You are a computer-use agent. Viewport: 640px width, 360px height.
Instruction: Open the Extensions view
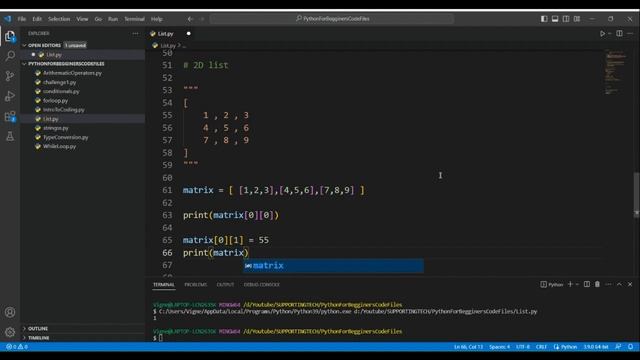[x=10, y=116]
